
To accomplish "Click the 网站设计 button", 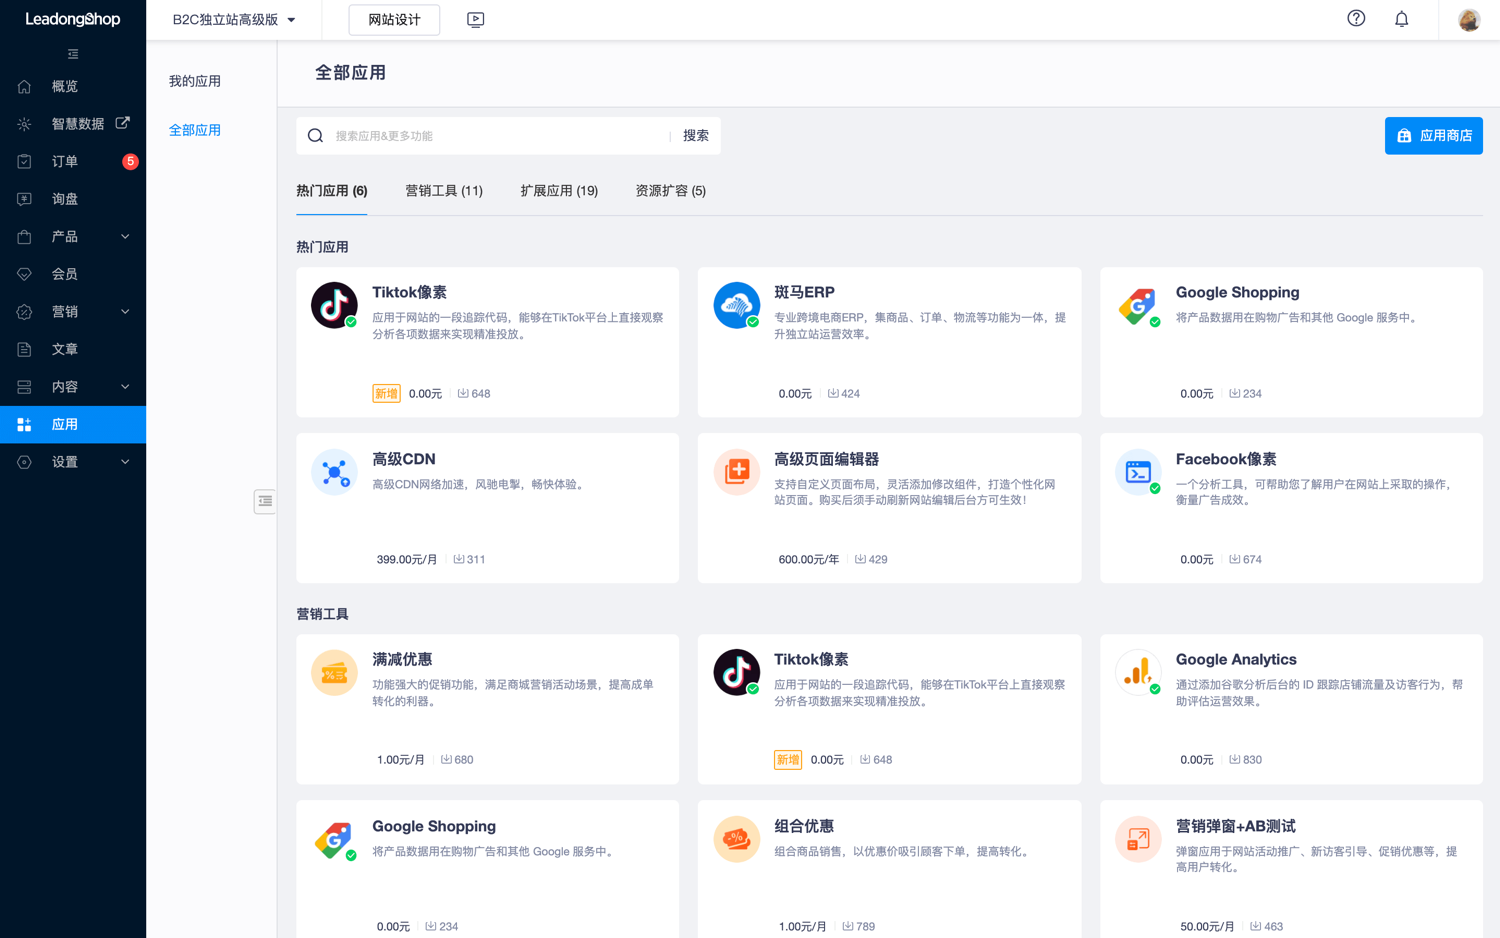I will click(x=393, y=19).
